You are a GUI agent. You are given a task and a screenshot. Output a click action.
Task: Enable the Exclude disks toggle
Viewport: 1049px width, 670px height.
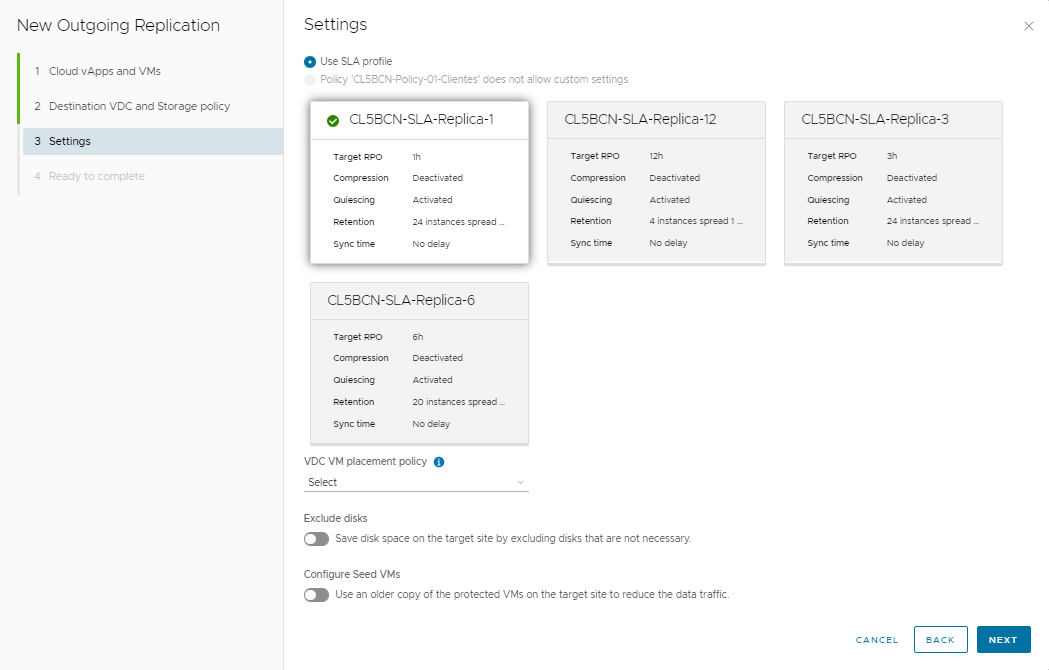[x=316, y=539]
